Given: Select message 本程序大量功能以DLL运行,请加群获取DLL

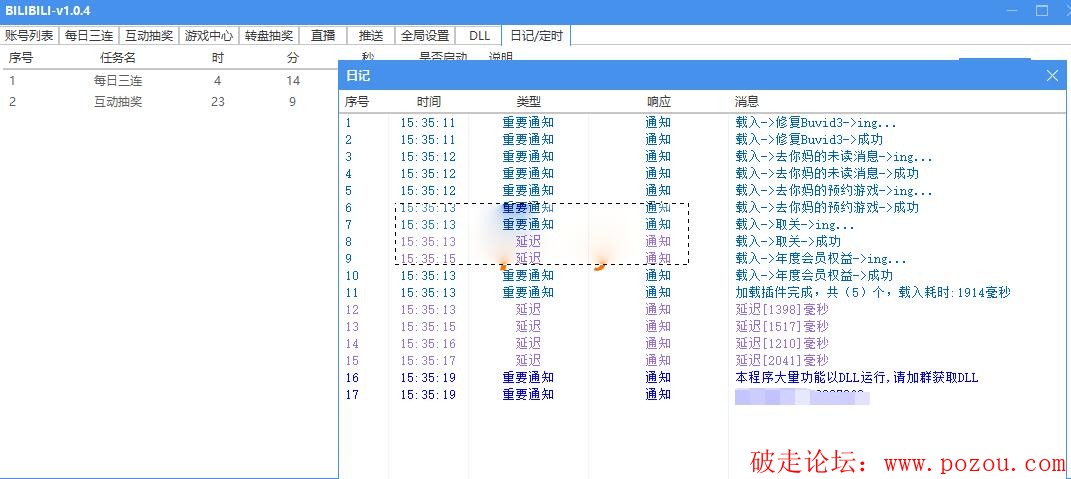Looking at the screenshot, I should click(x=857, y=377).
